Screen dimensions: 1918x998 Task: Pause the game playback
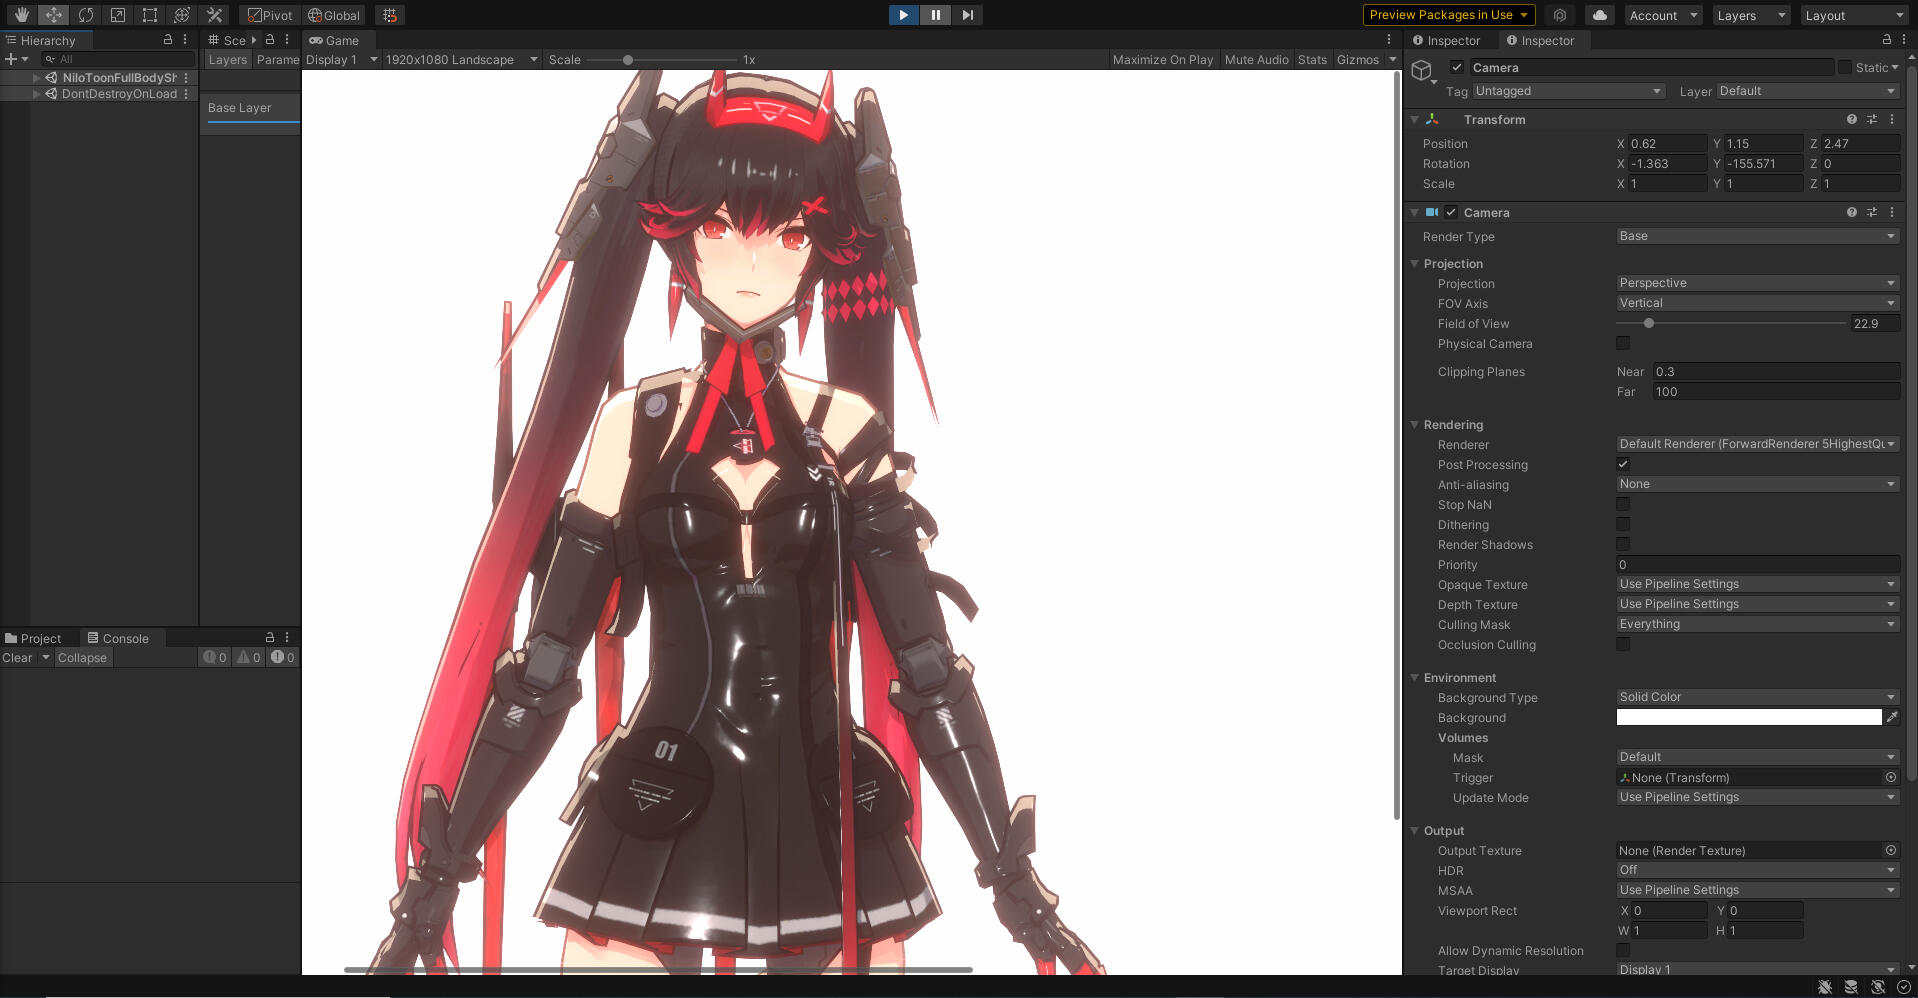click(935, 15)
